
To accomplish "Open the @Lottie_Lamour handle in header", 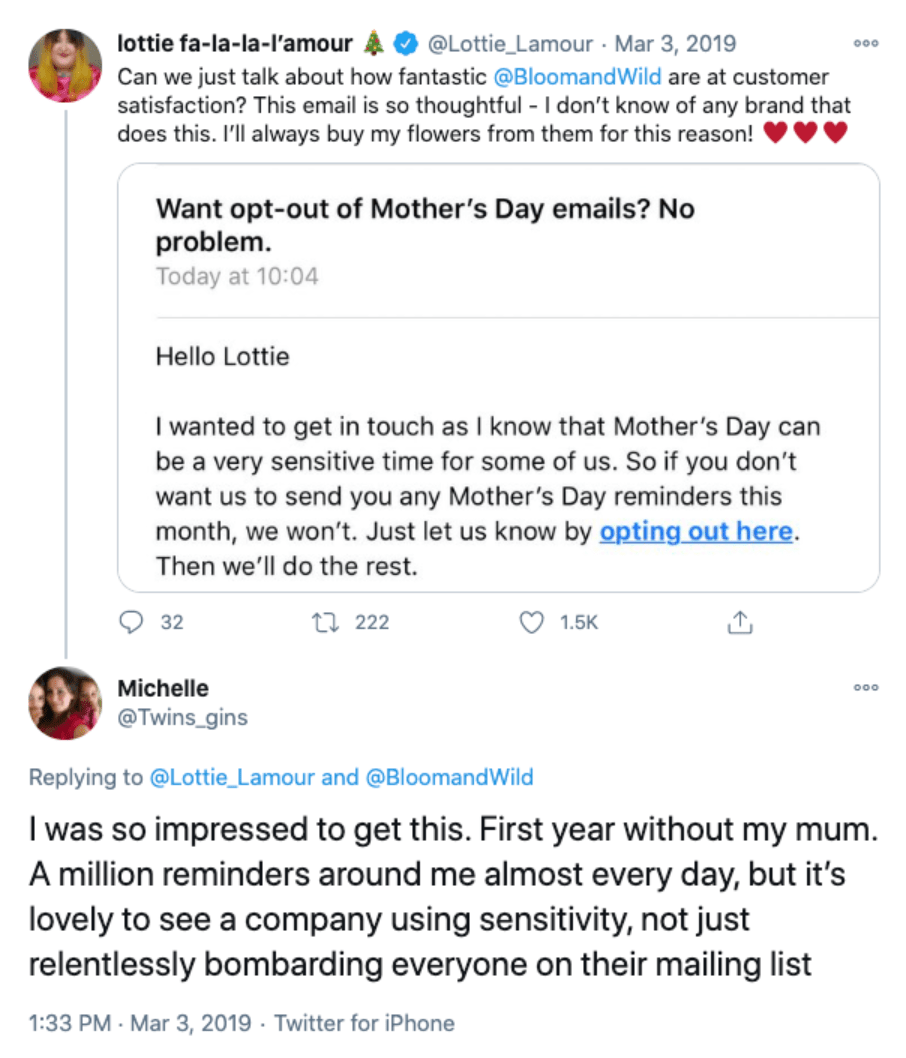I will click(514, 44).
